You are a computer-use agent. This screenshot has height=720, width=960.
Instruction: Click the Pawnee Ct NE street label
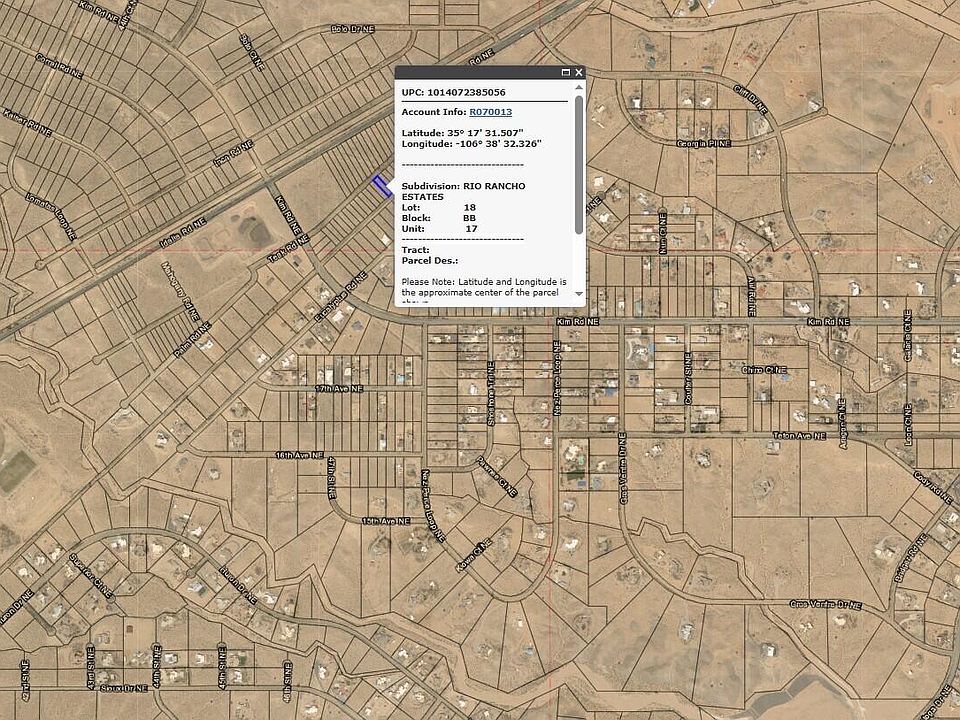click(496, 477)
